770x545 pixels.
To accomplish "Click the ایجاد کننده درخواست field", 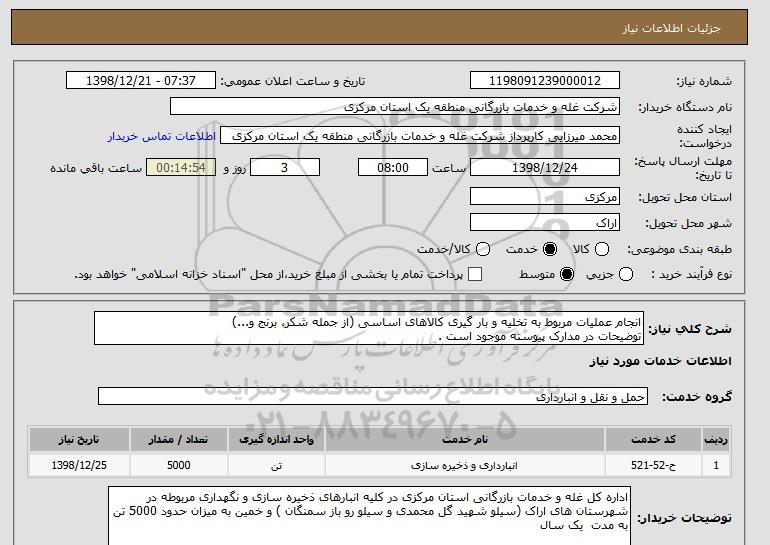I will pos(420,136).
